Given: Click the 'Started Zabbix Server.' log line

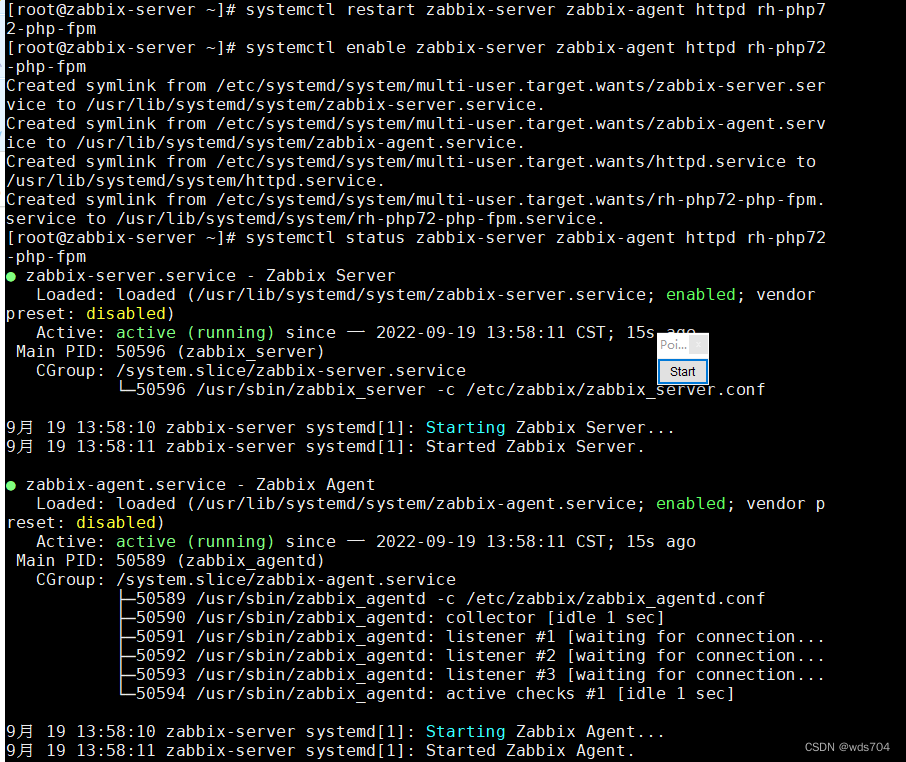Looking at the screenshot, I should 325,447.
